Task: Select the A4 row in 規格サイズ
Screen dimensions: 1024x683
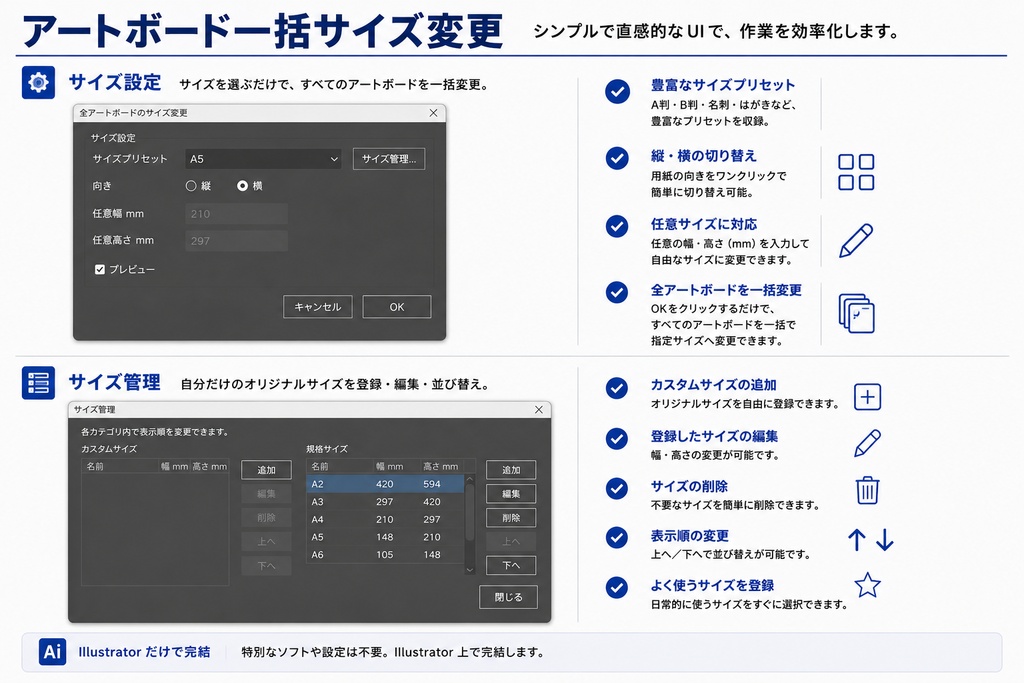Action: pos(385,519)
